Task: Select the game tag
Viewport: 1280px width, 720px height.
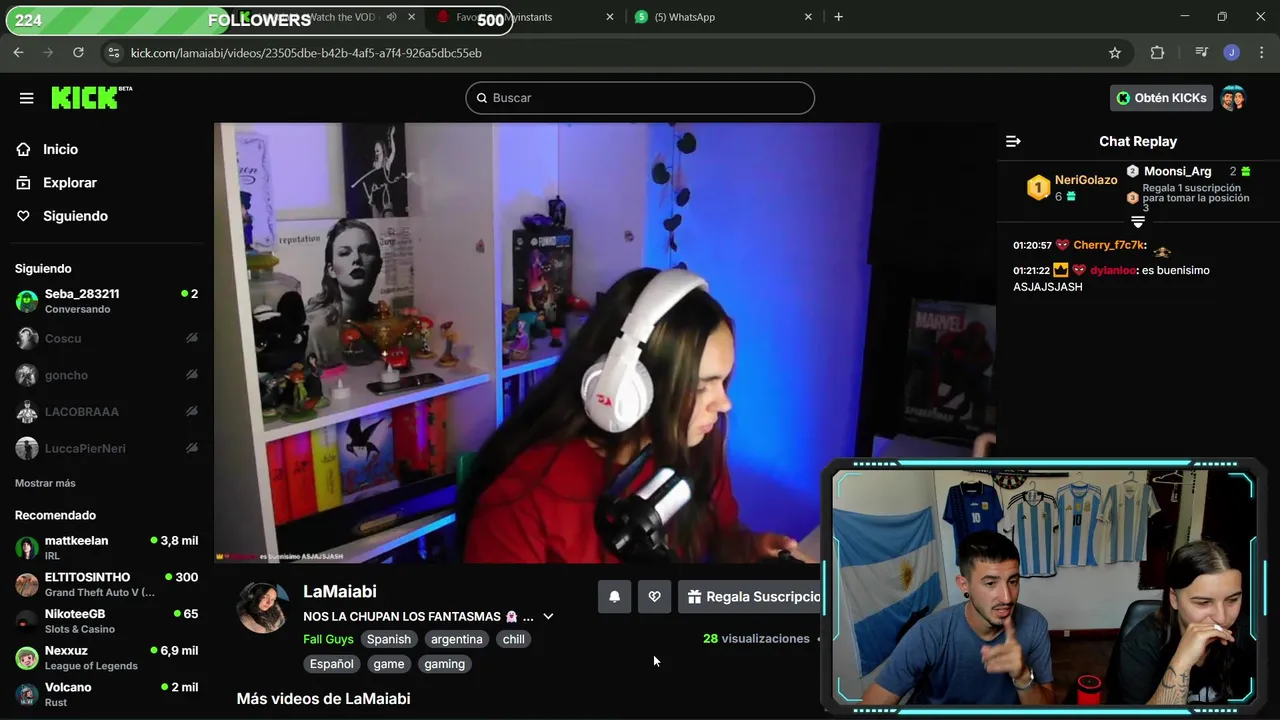Action: [x=389, y=664]
